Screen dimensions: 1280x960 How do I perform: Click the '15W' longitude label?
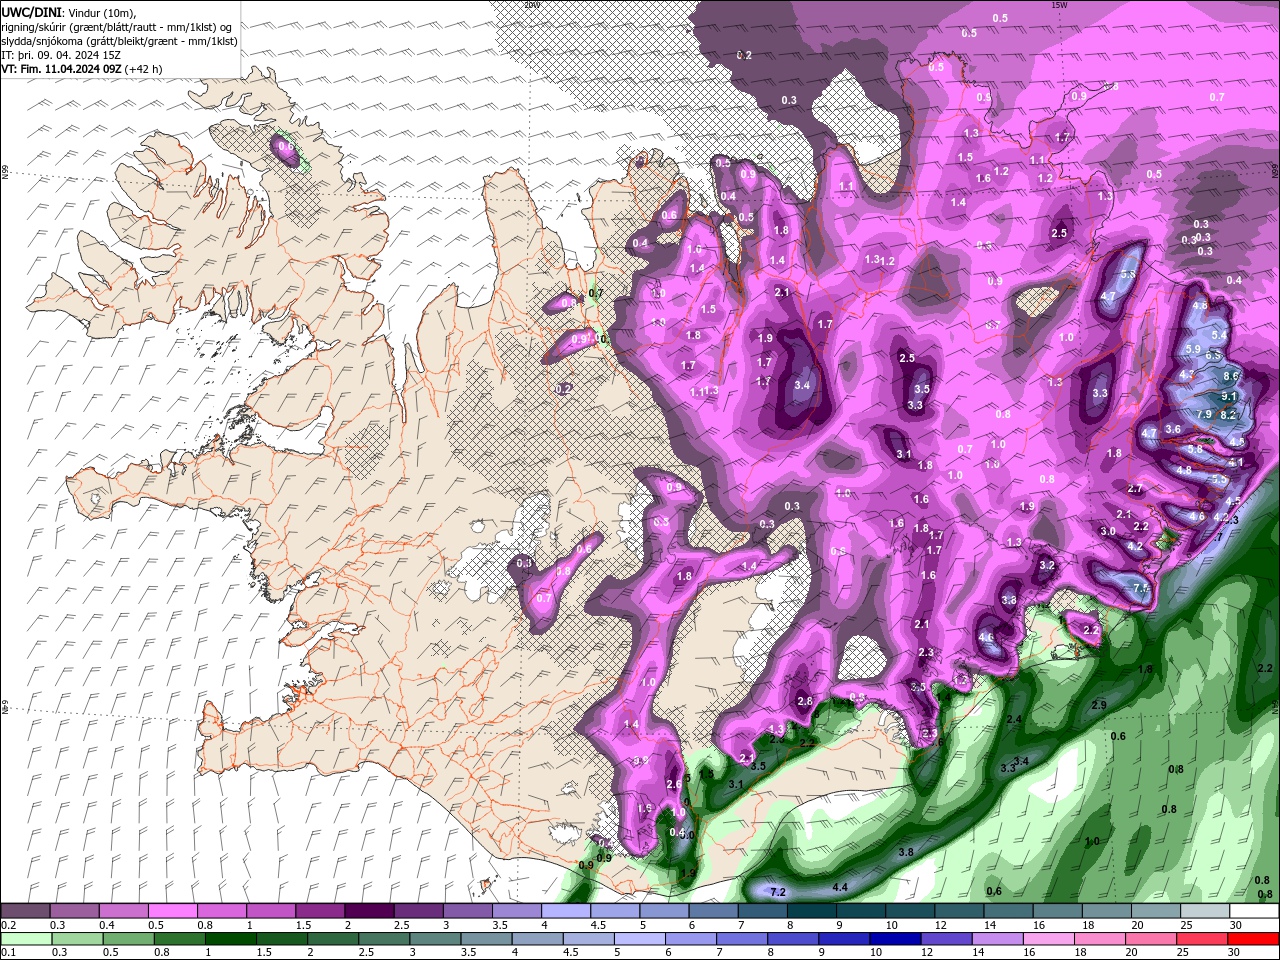[x=1060, y=5]
